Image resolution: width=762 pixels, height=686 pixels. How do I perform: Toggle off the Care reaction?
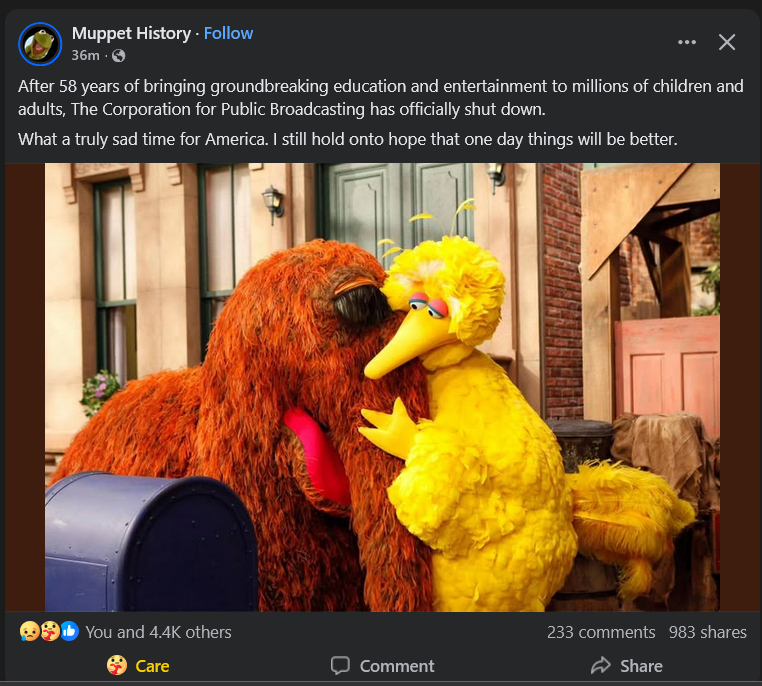pyautogui.click(x=138, y=666)
